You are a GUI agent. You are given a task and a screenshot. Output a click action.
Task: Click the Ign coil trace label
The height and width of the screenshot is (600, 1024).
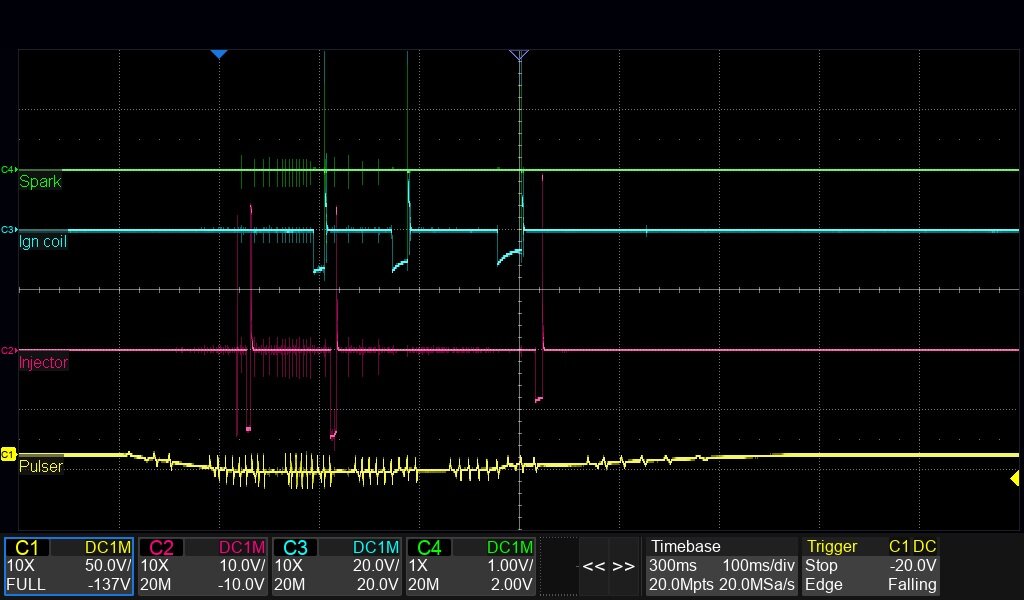(x=43, y=242)
